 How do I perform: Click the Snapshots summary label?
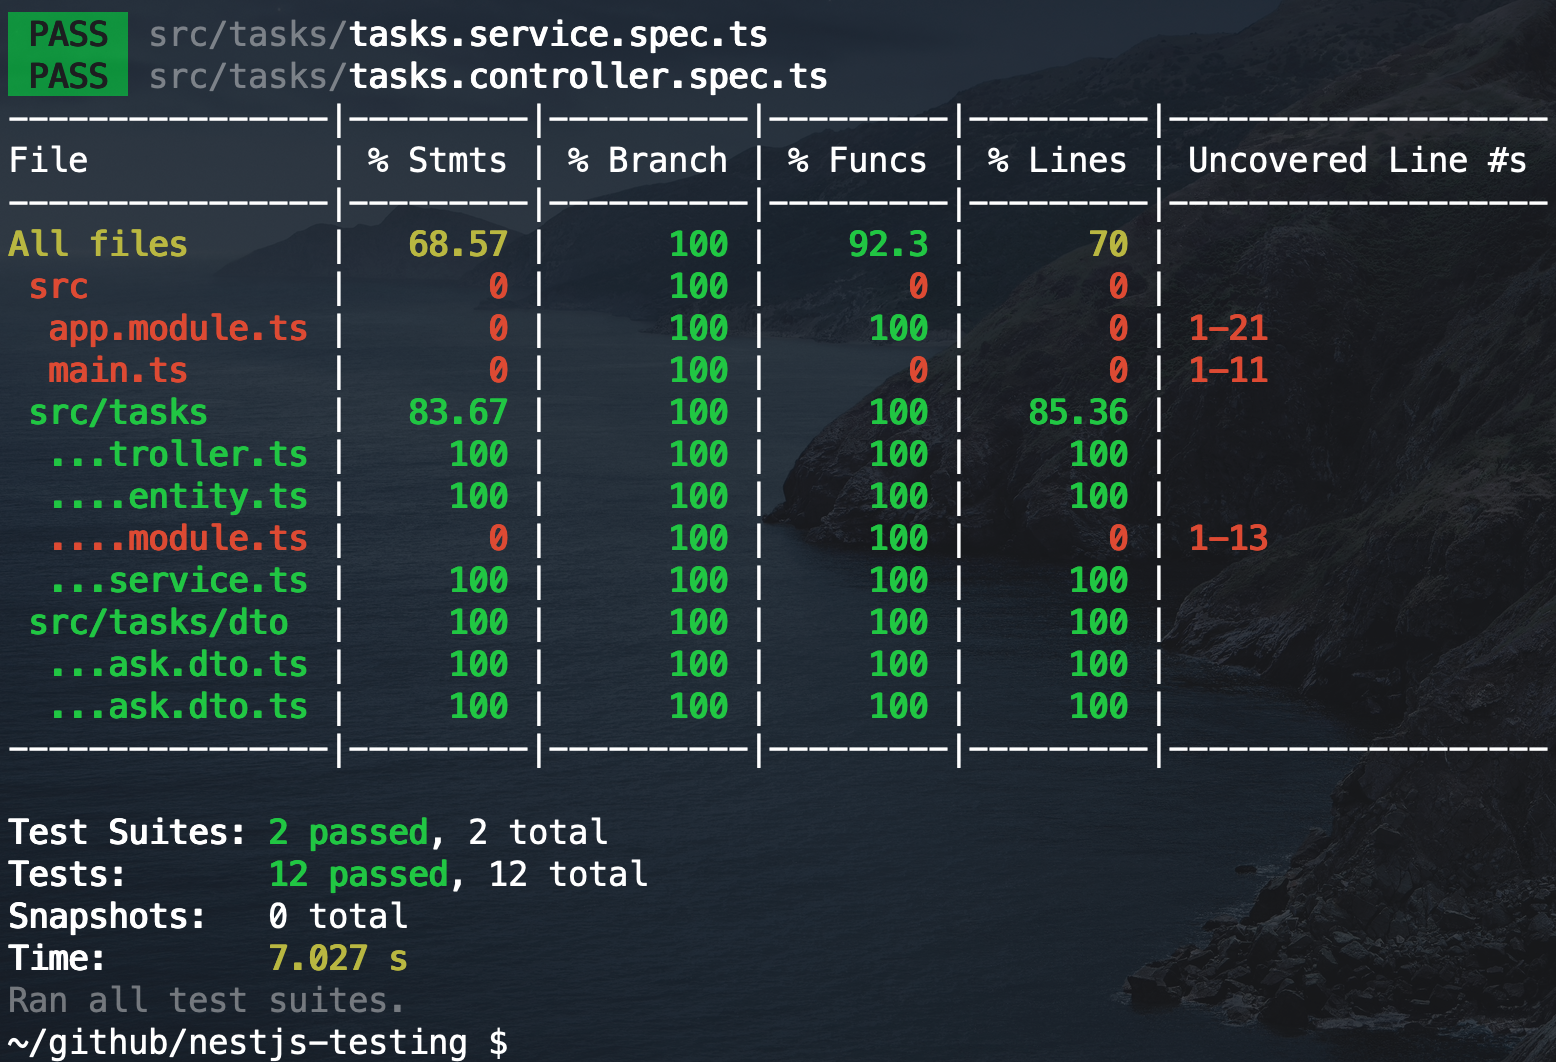pyautogui.click(x=107, y=916)
